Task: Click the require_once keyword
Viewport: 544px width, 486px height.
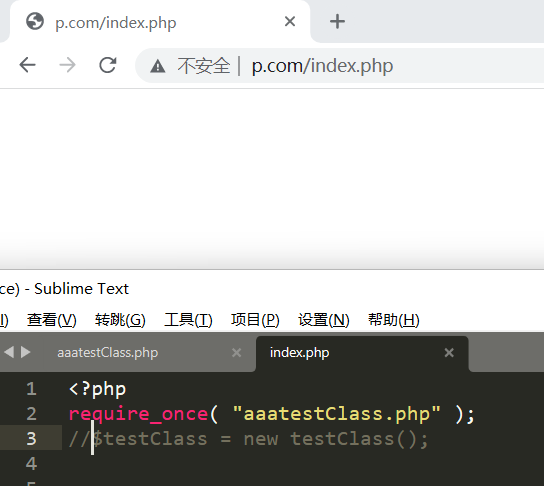Action: [x=138, y=414]
